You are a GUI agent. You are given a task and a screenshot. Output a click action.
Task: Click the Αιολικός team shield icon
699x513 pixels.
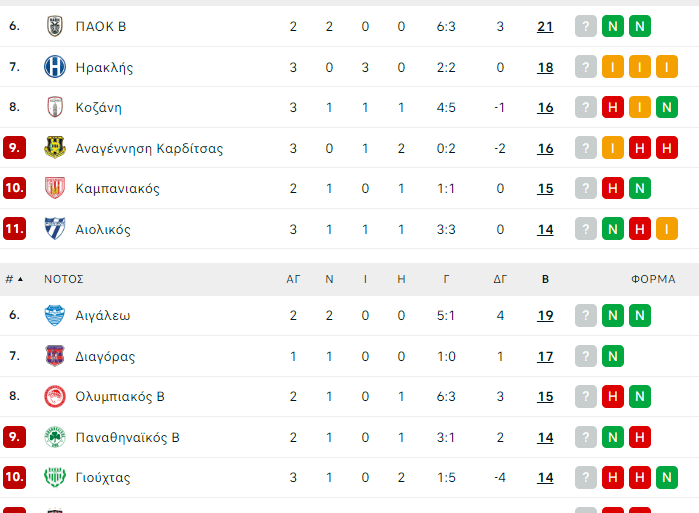[55, 229]
